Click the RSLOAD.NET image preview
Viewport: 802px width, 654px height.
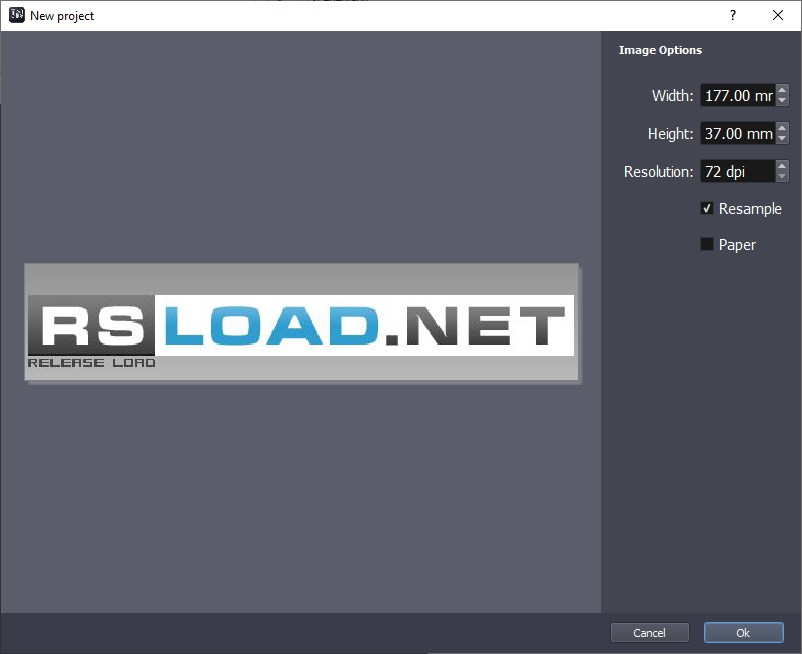[x=301, y=322]
